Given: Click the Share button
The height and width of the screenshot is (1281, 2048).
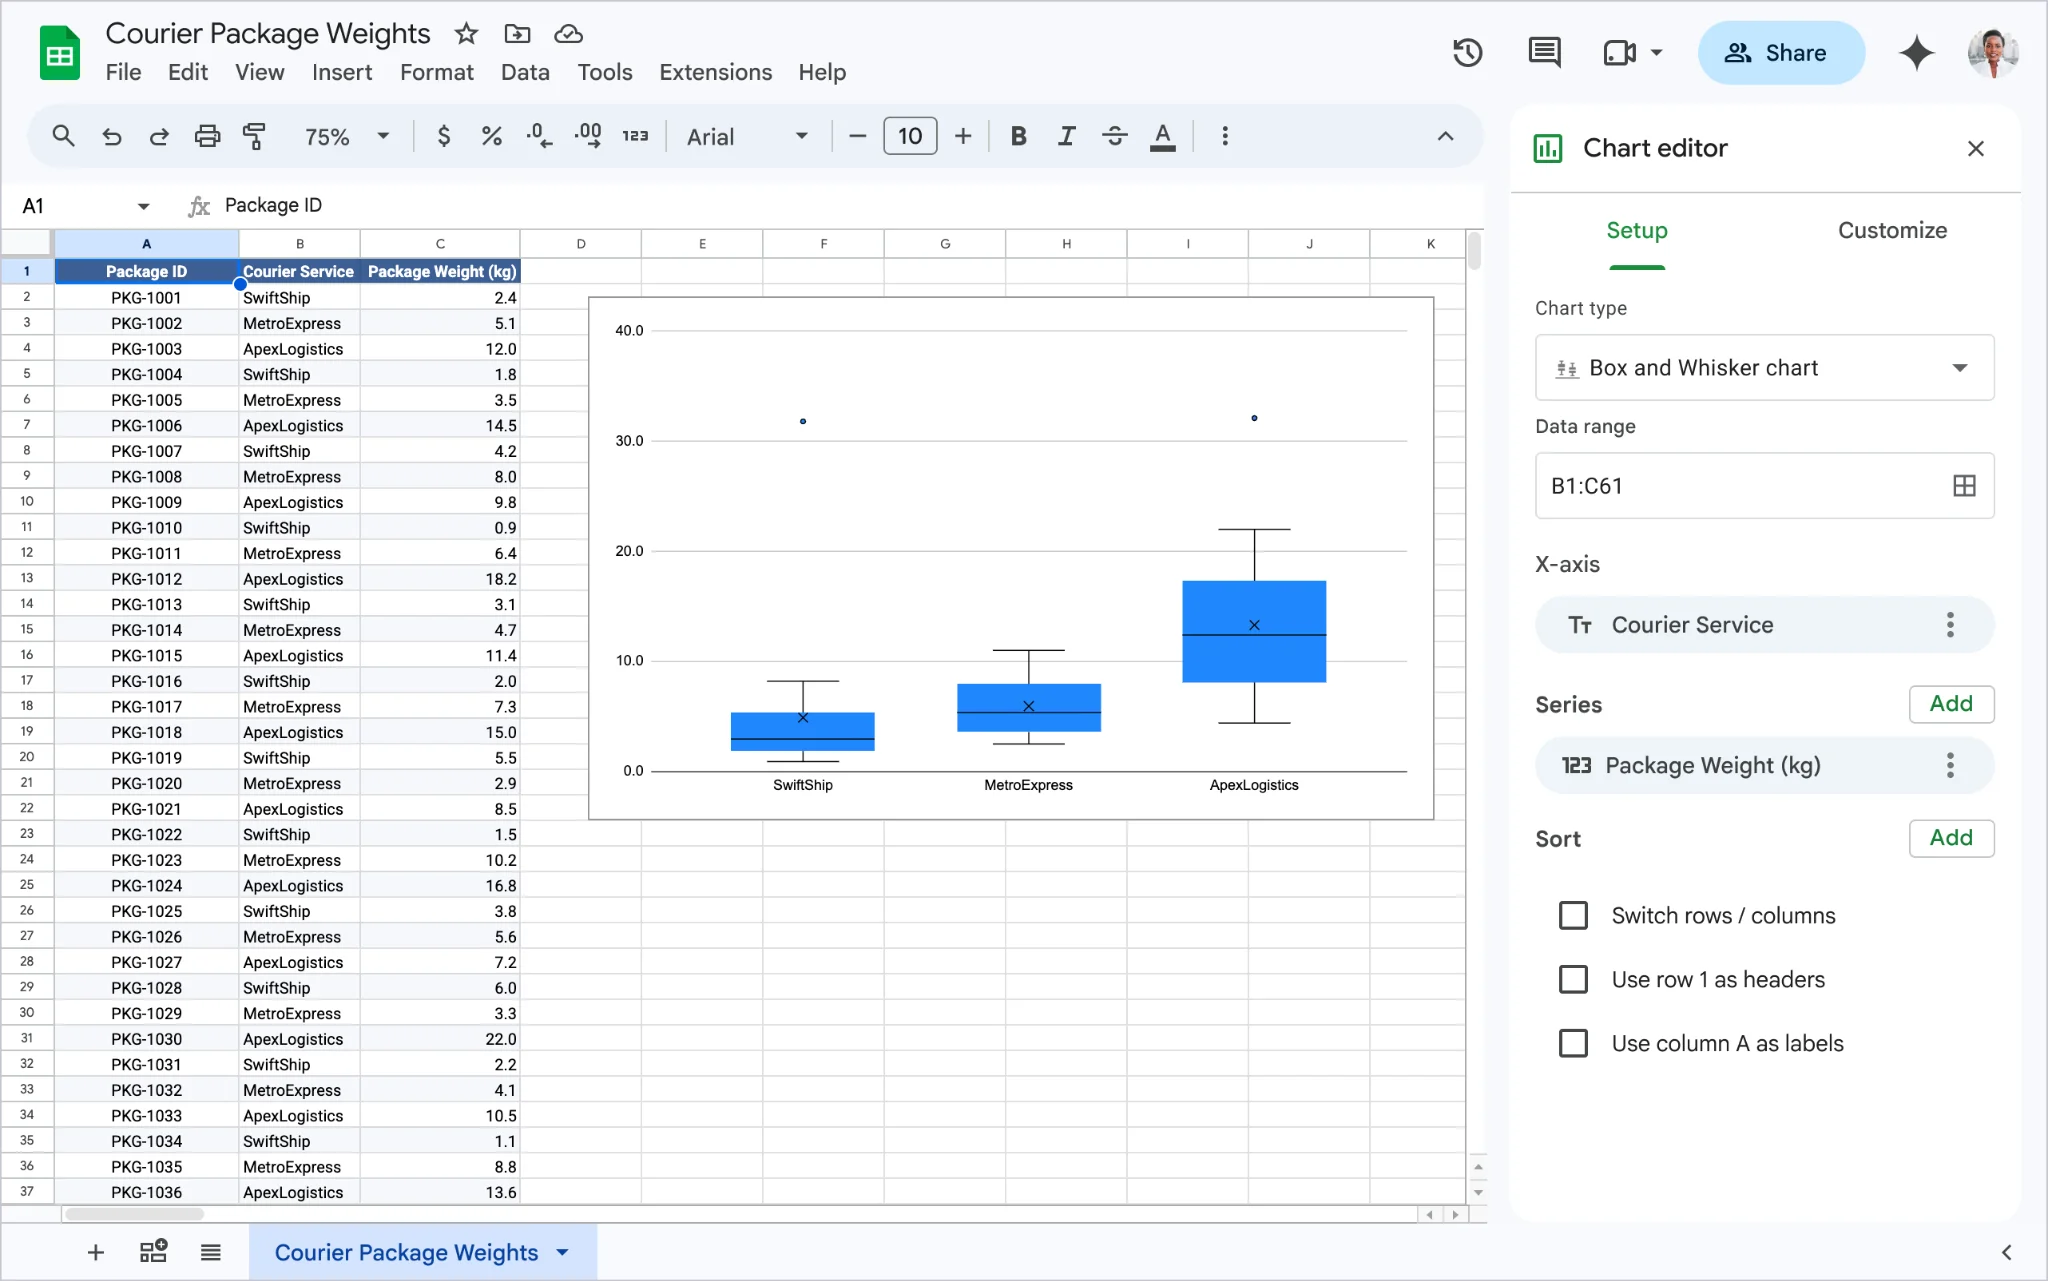Looking at the screenshot, I should coord(1781,53).
